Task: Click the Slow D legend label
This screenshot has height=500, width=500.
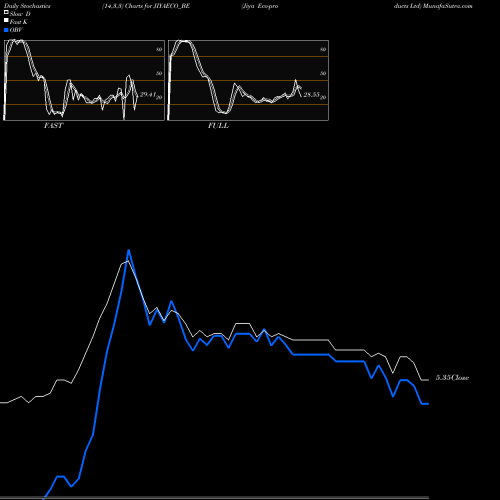Action: tap(20, 14)
